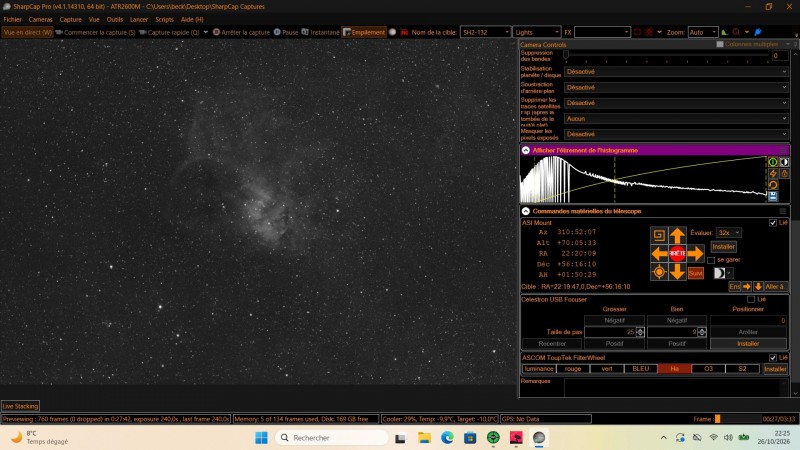
Task: Toggle the Vue en direct button
Action: pyautogui.click(x=28, y=32)
